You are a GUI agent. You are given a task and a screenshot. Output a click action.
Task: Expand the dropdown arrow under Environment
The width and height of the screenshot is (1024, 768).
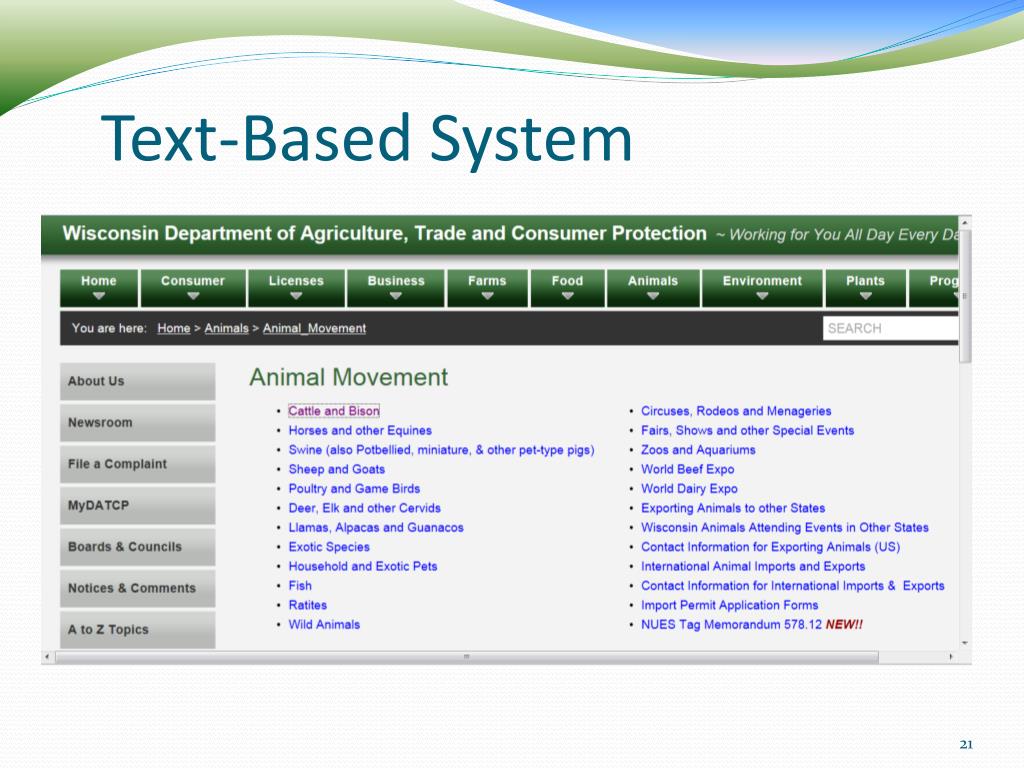click(762, 296)
